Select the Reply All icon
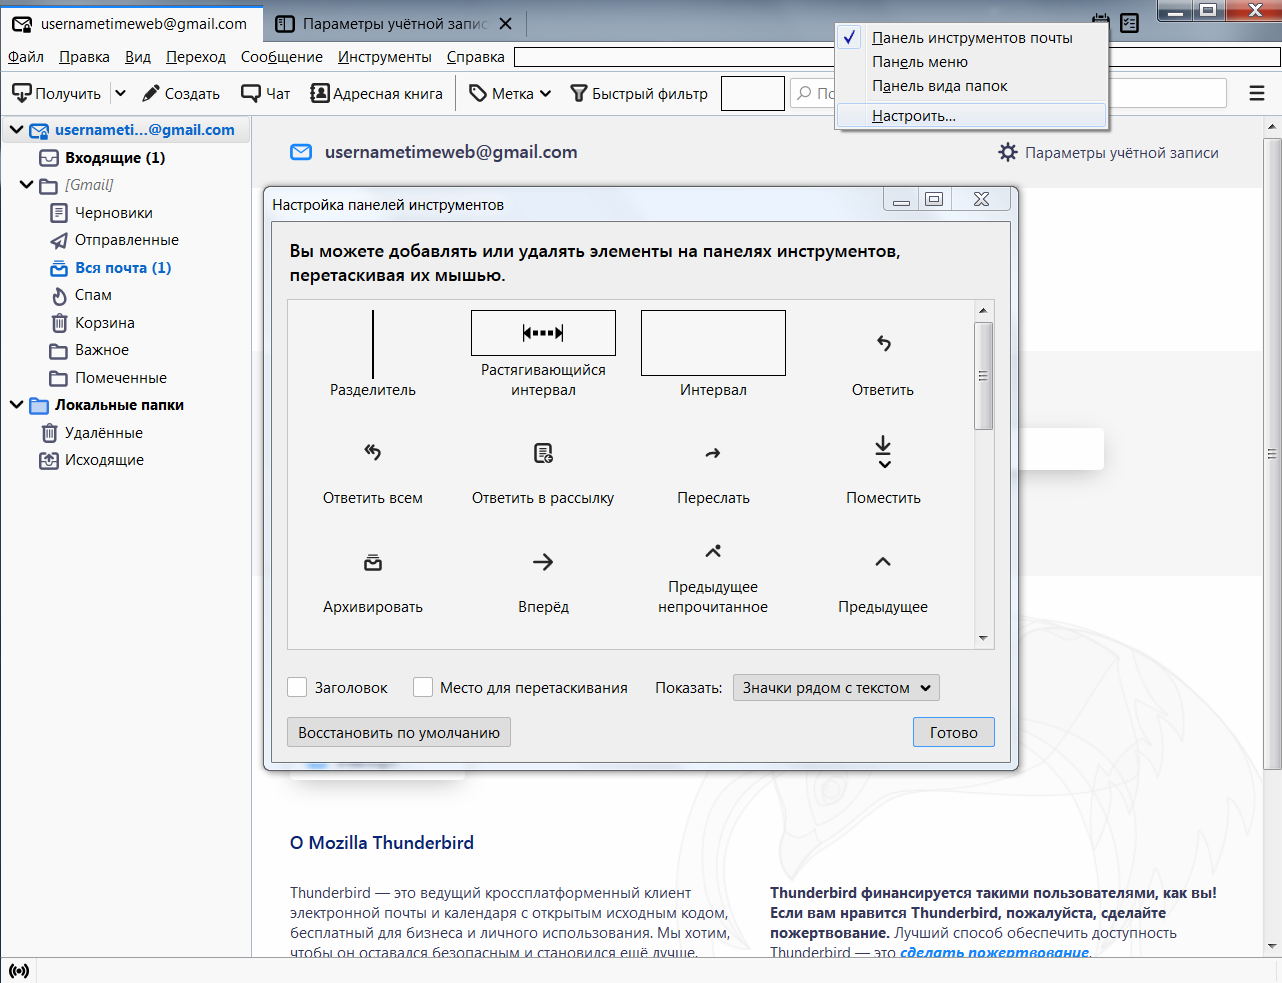Image resolution: width=1282 pixels, height=983 pixels. [372, 452]
